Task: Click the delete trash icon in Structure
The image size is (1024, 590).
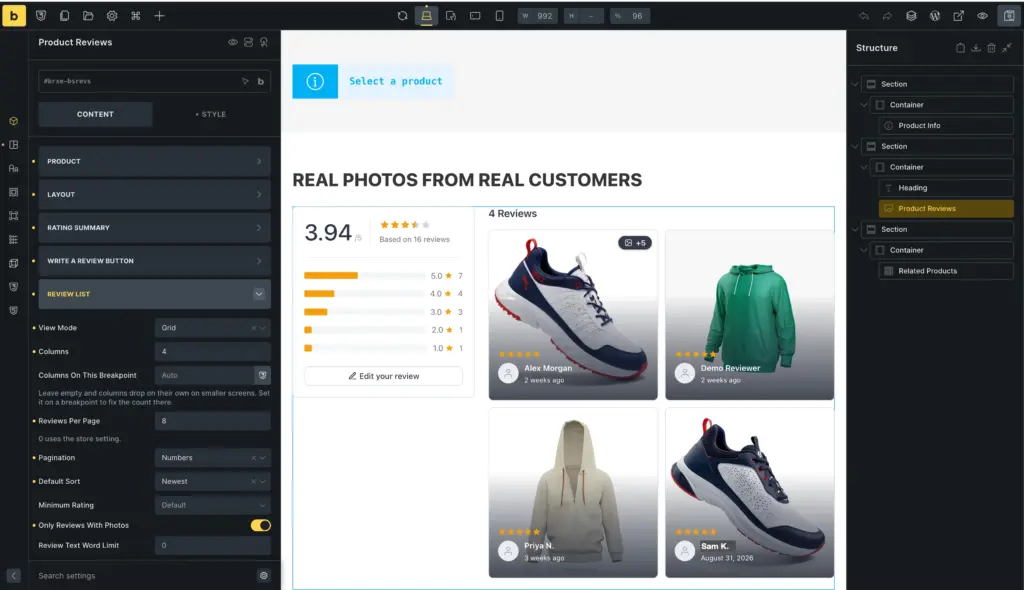Action: point(991,48)
